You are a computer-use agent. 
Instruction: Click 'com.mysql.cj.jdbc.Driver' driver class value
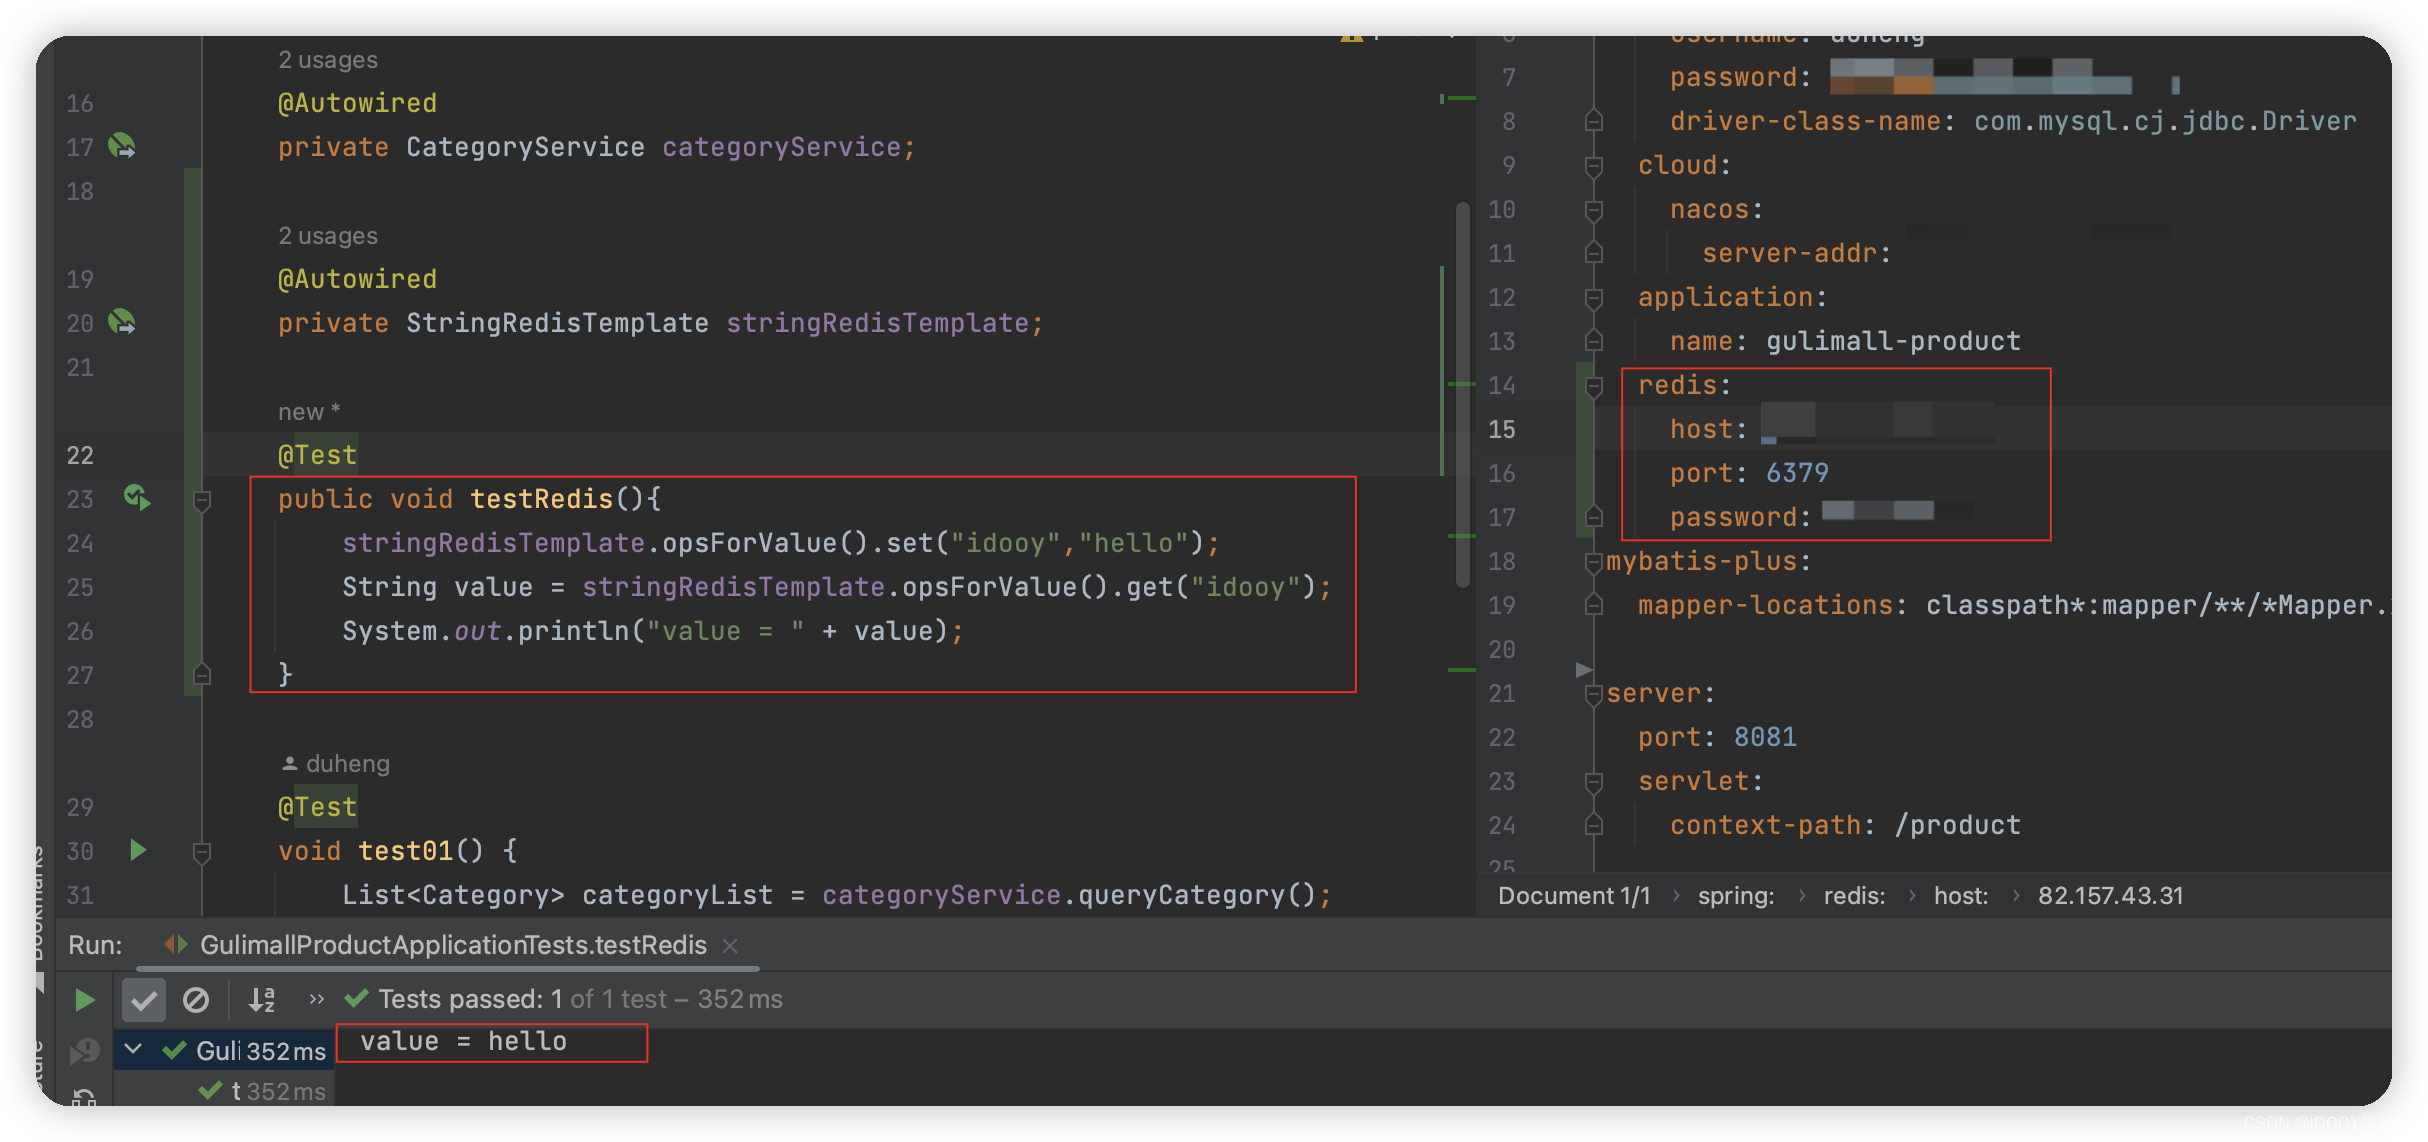2165,121
